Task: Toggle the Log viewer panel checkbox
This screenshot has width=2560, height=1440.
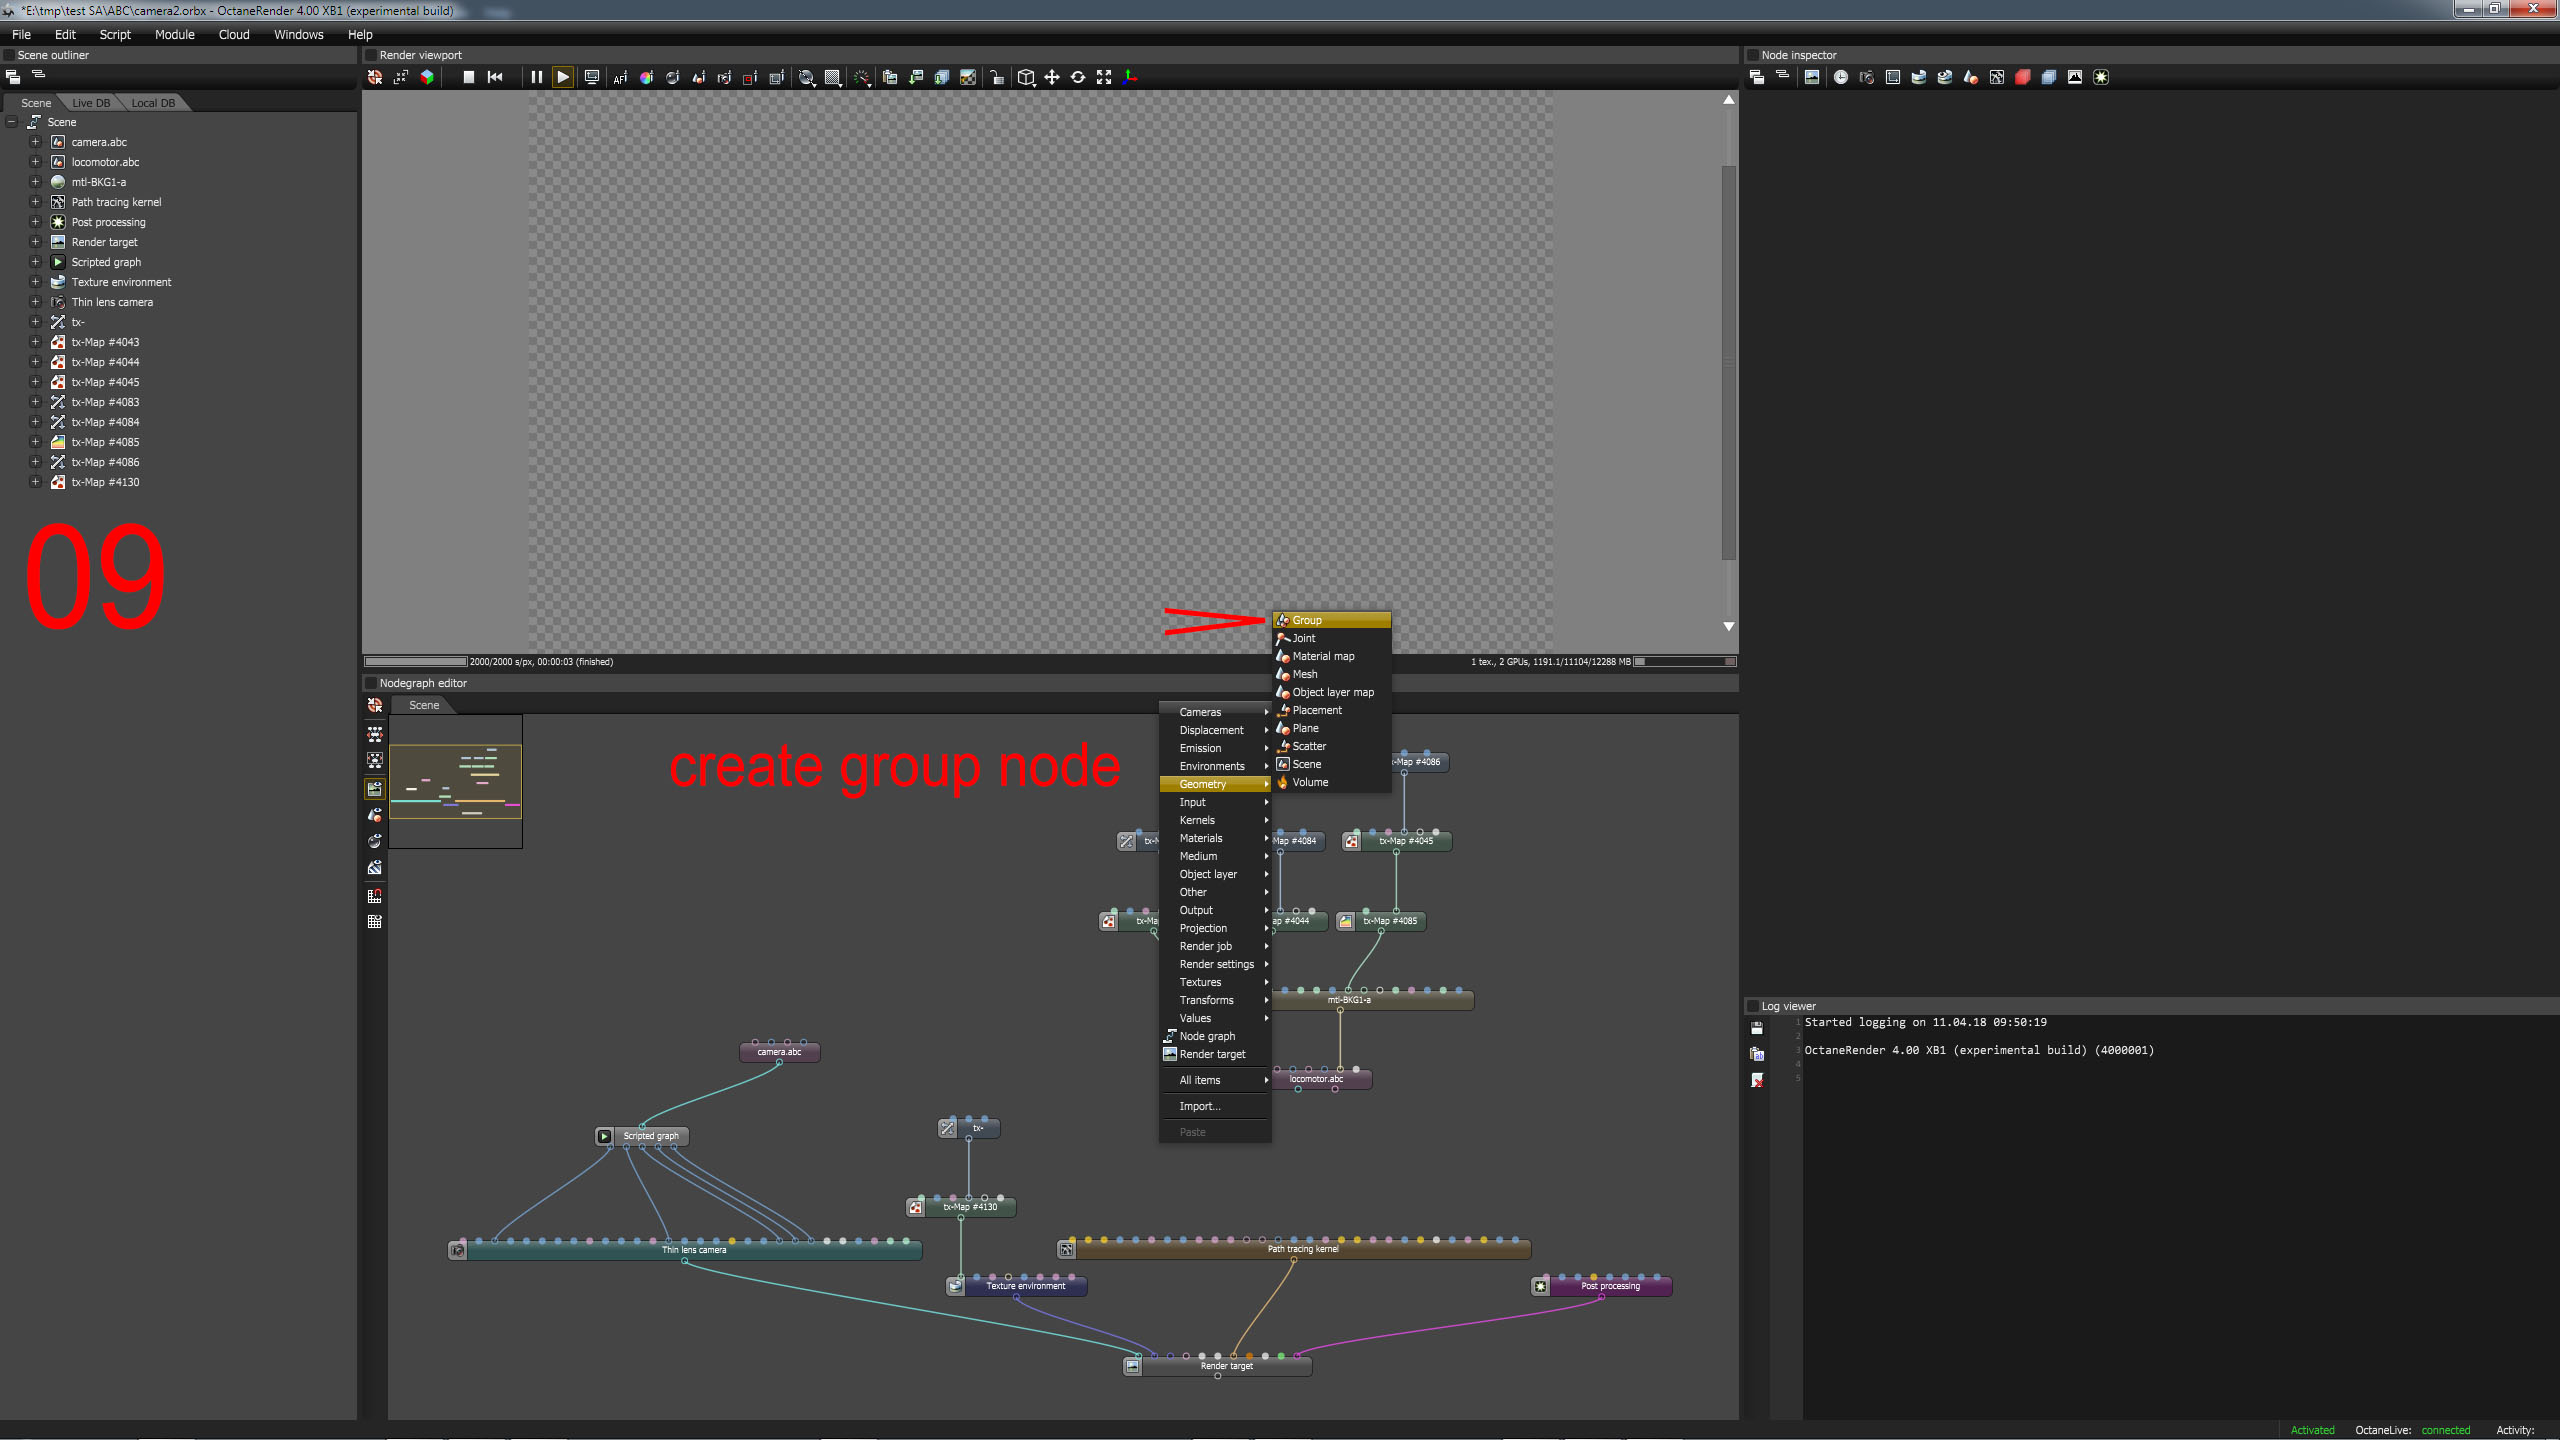Action: (x=1753, y=1006)
